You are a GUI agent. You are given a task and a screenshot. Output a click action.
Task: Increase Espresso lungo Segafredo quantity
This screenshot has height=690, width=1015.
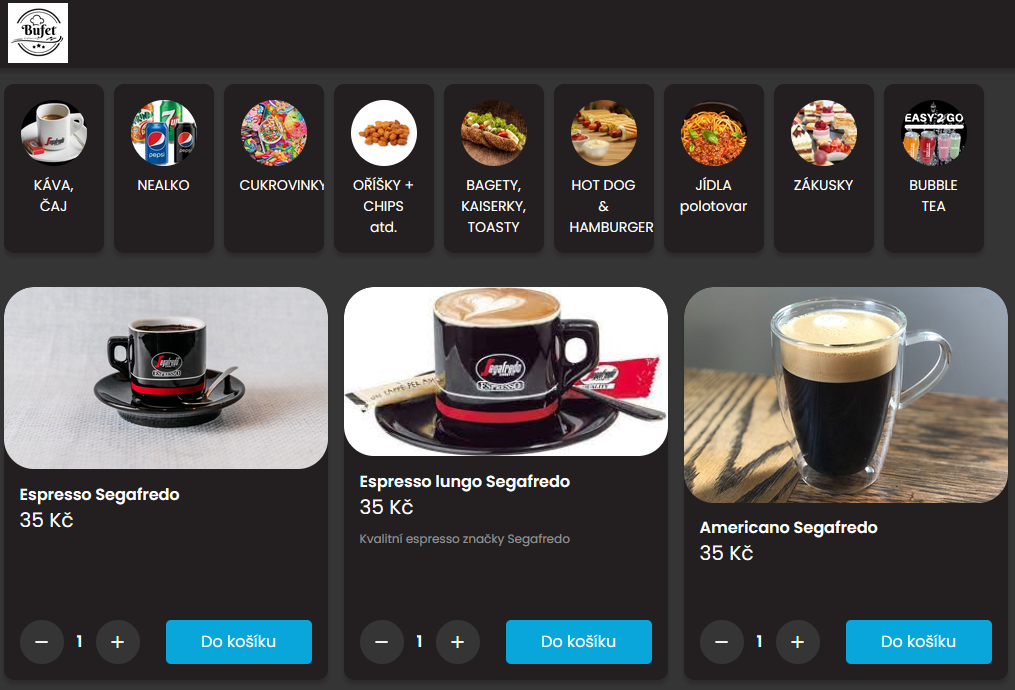click(x=458, y=642)
